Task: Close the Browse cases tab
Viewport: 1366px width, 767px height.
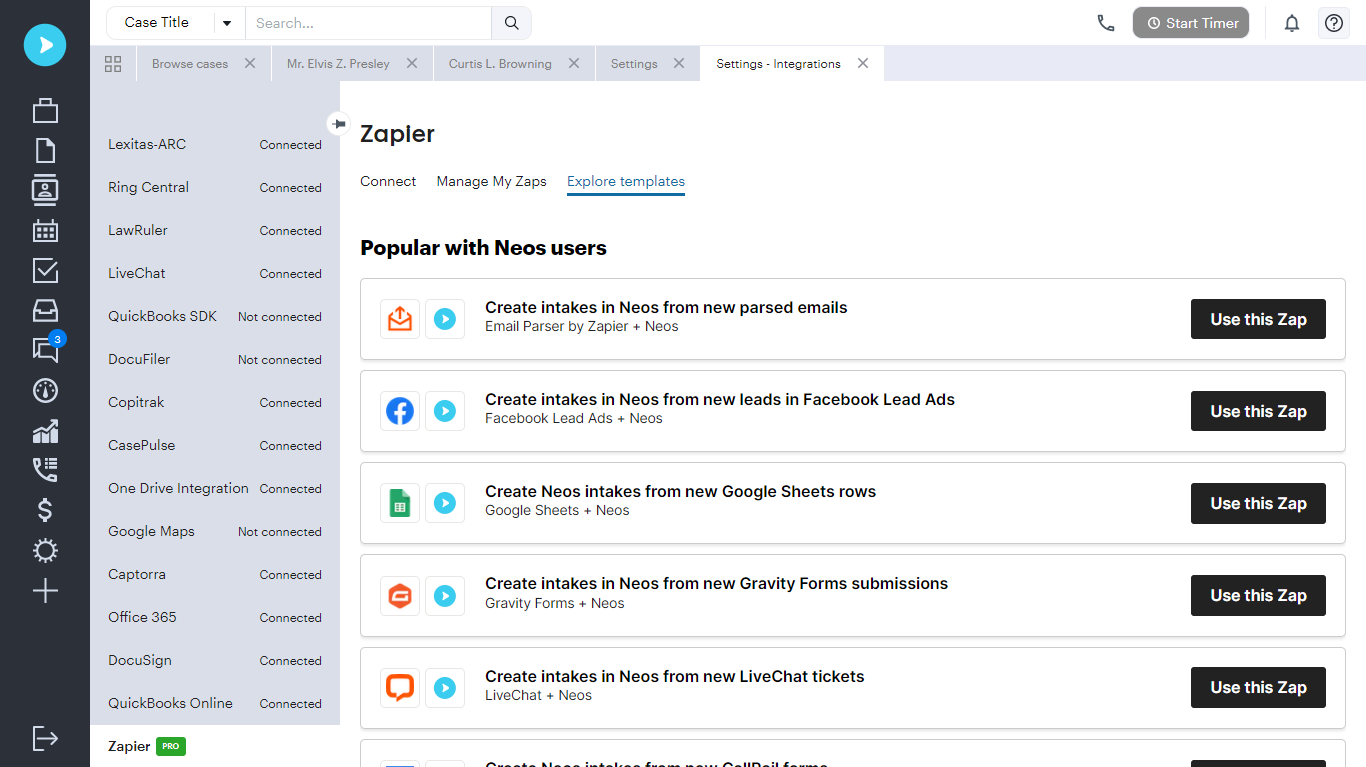Action: coord(250,63)
